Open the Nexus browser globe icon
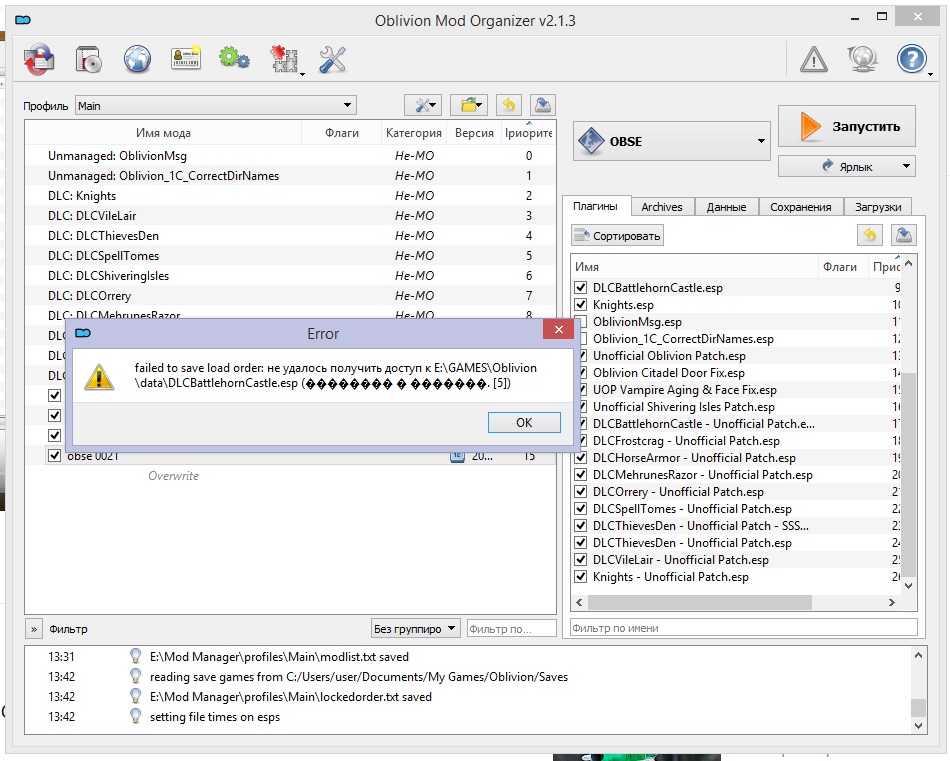The height and width of the screenshot is (761, 950). [137, 59]
